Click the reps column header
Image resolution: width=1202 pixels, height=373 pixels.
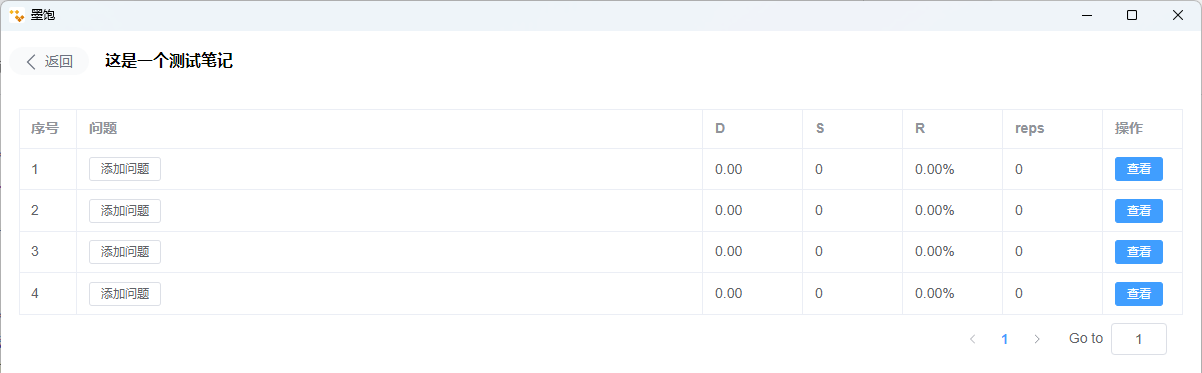(1030, 129)
